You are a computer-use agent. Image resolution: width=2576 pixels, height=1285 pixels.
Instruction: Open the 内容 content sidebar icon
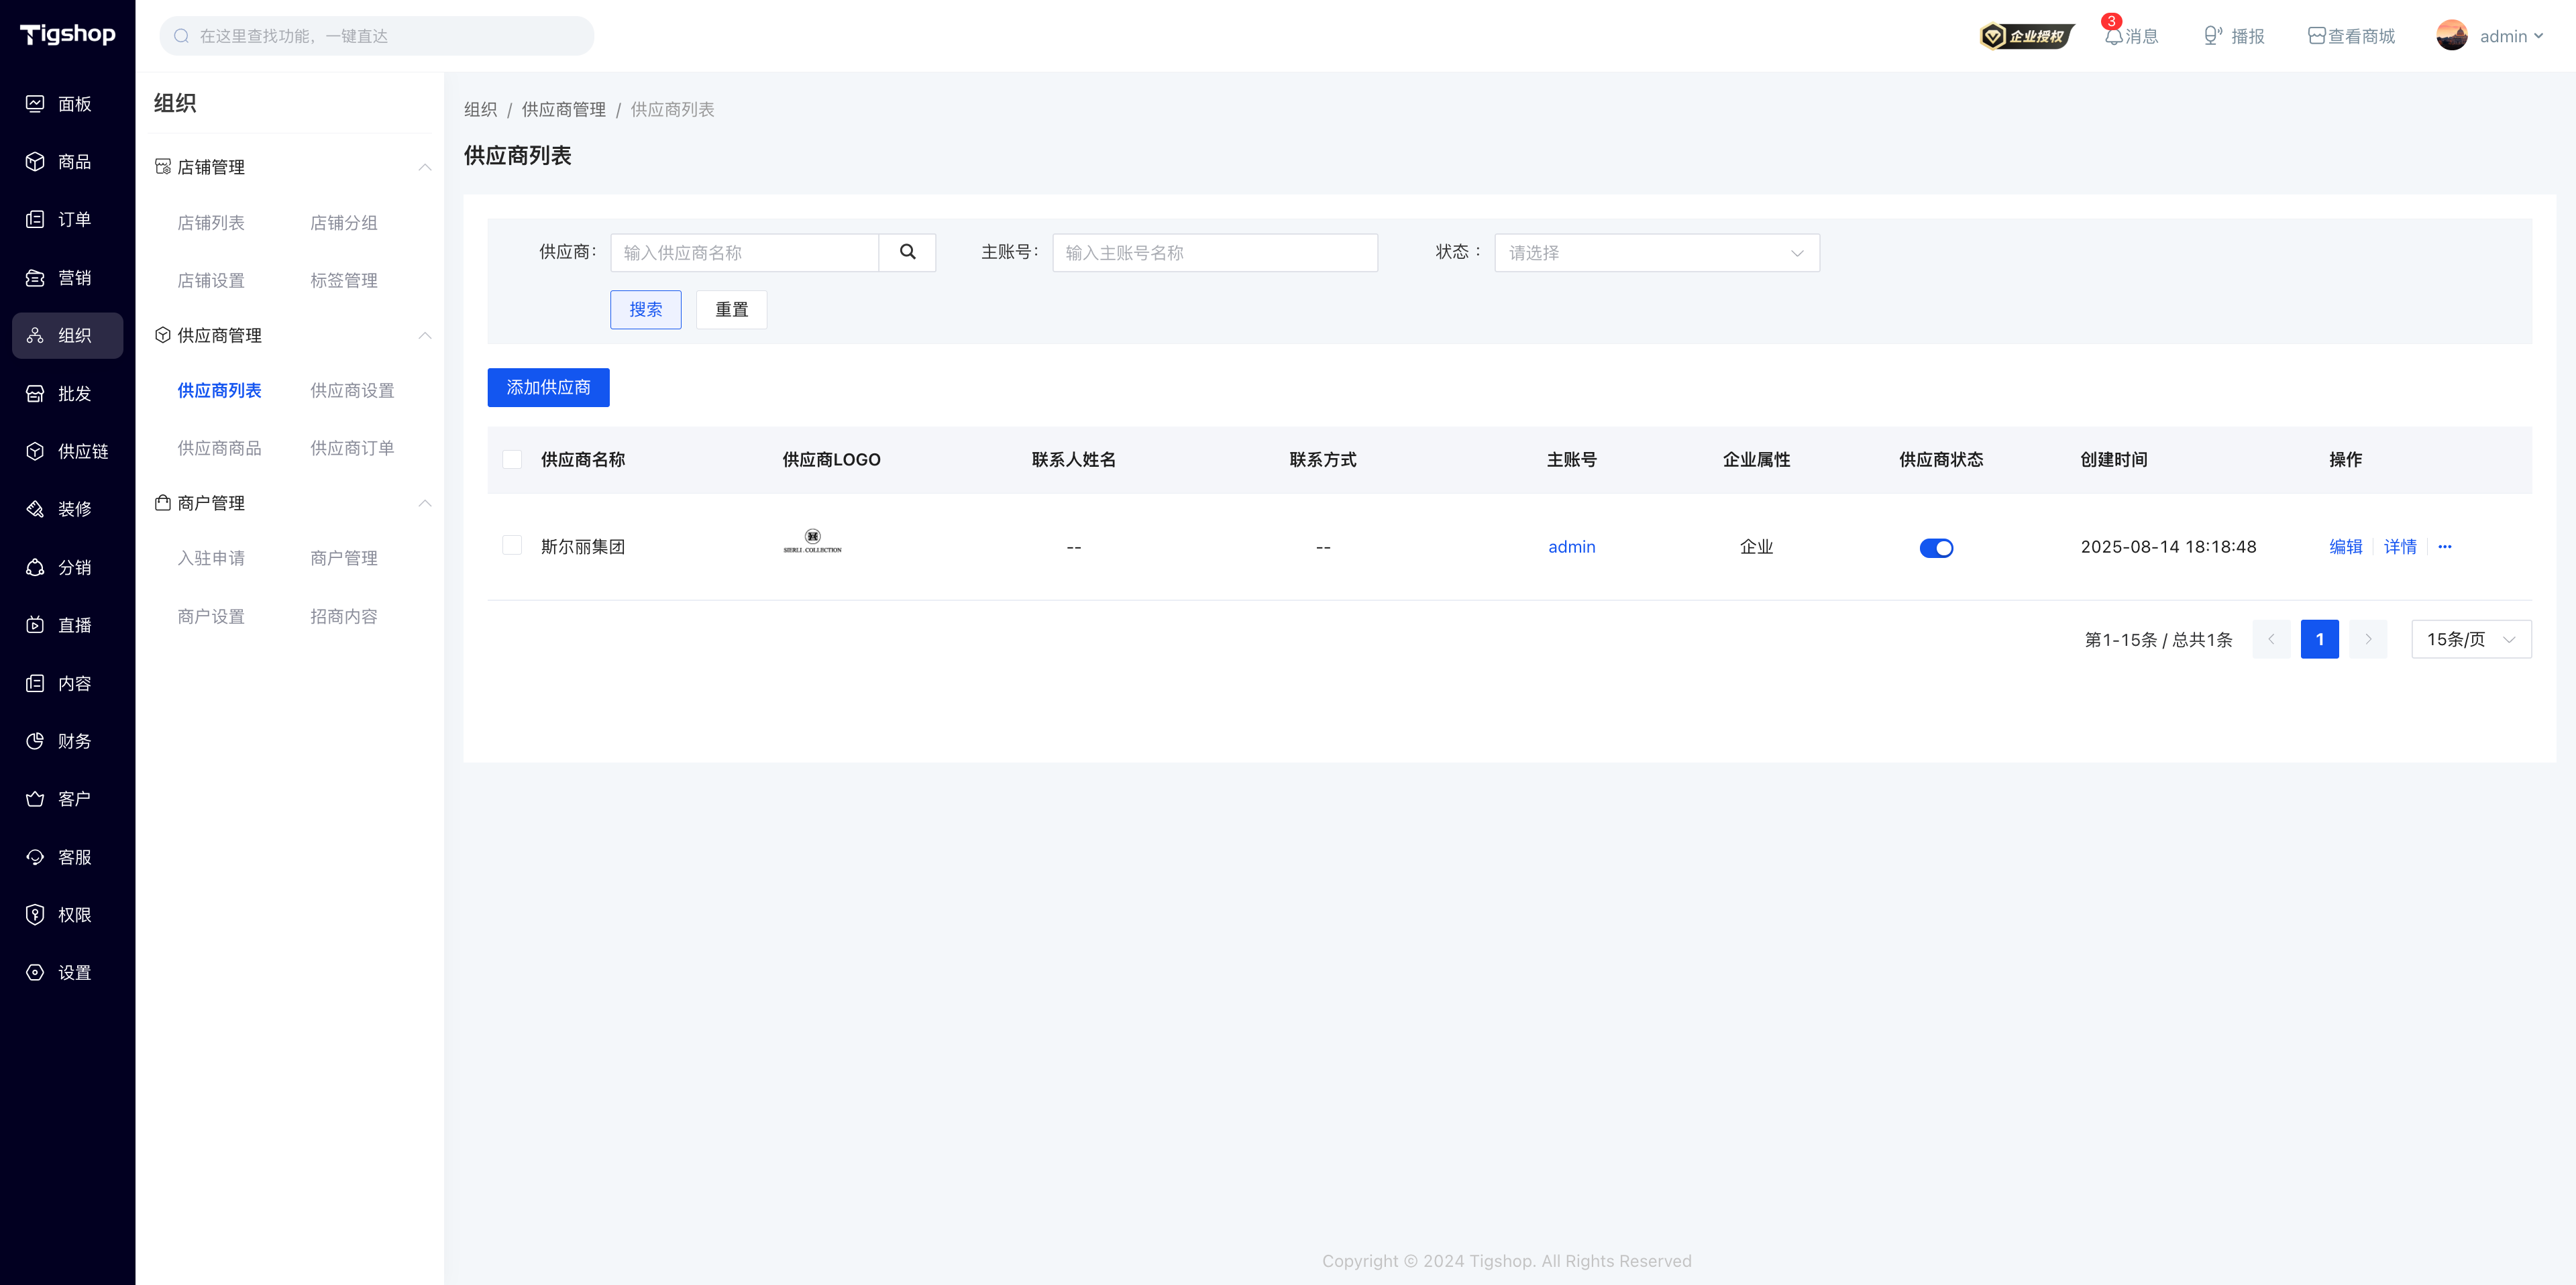tap(35, 684)
